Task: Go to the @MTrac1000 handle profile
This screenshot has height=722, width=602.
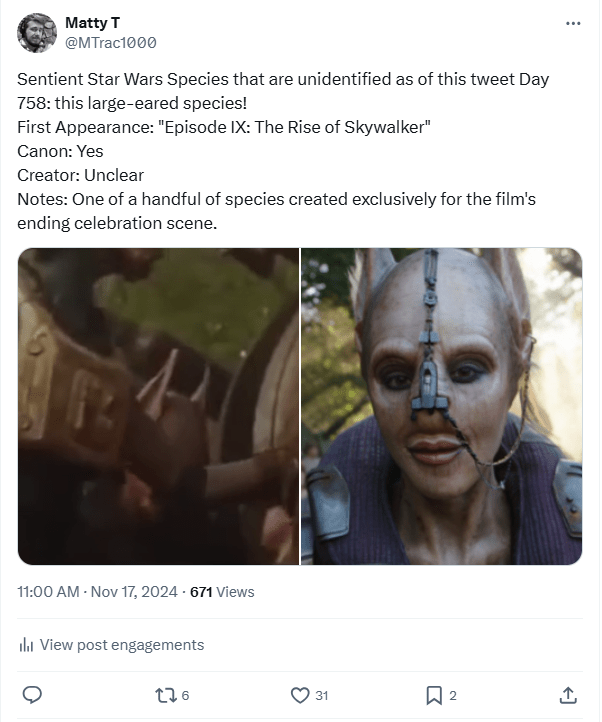Action: point(110,43)
